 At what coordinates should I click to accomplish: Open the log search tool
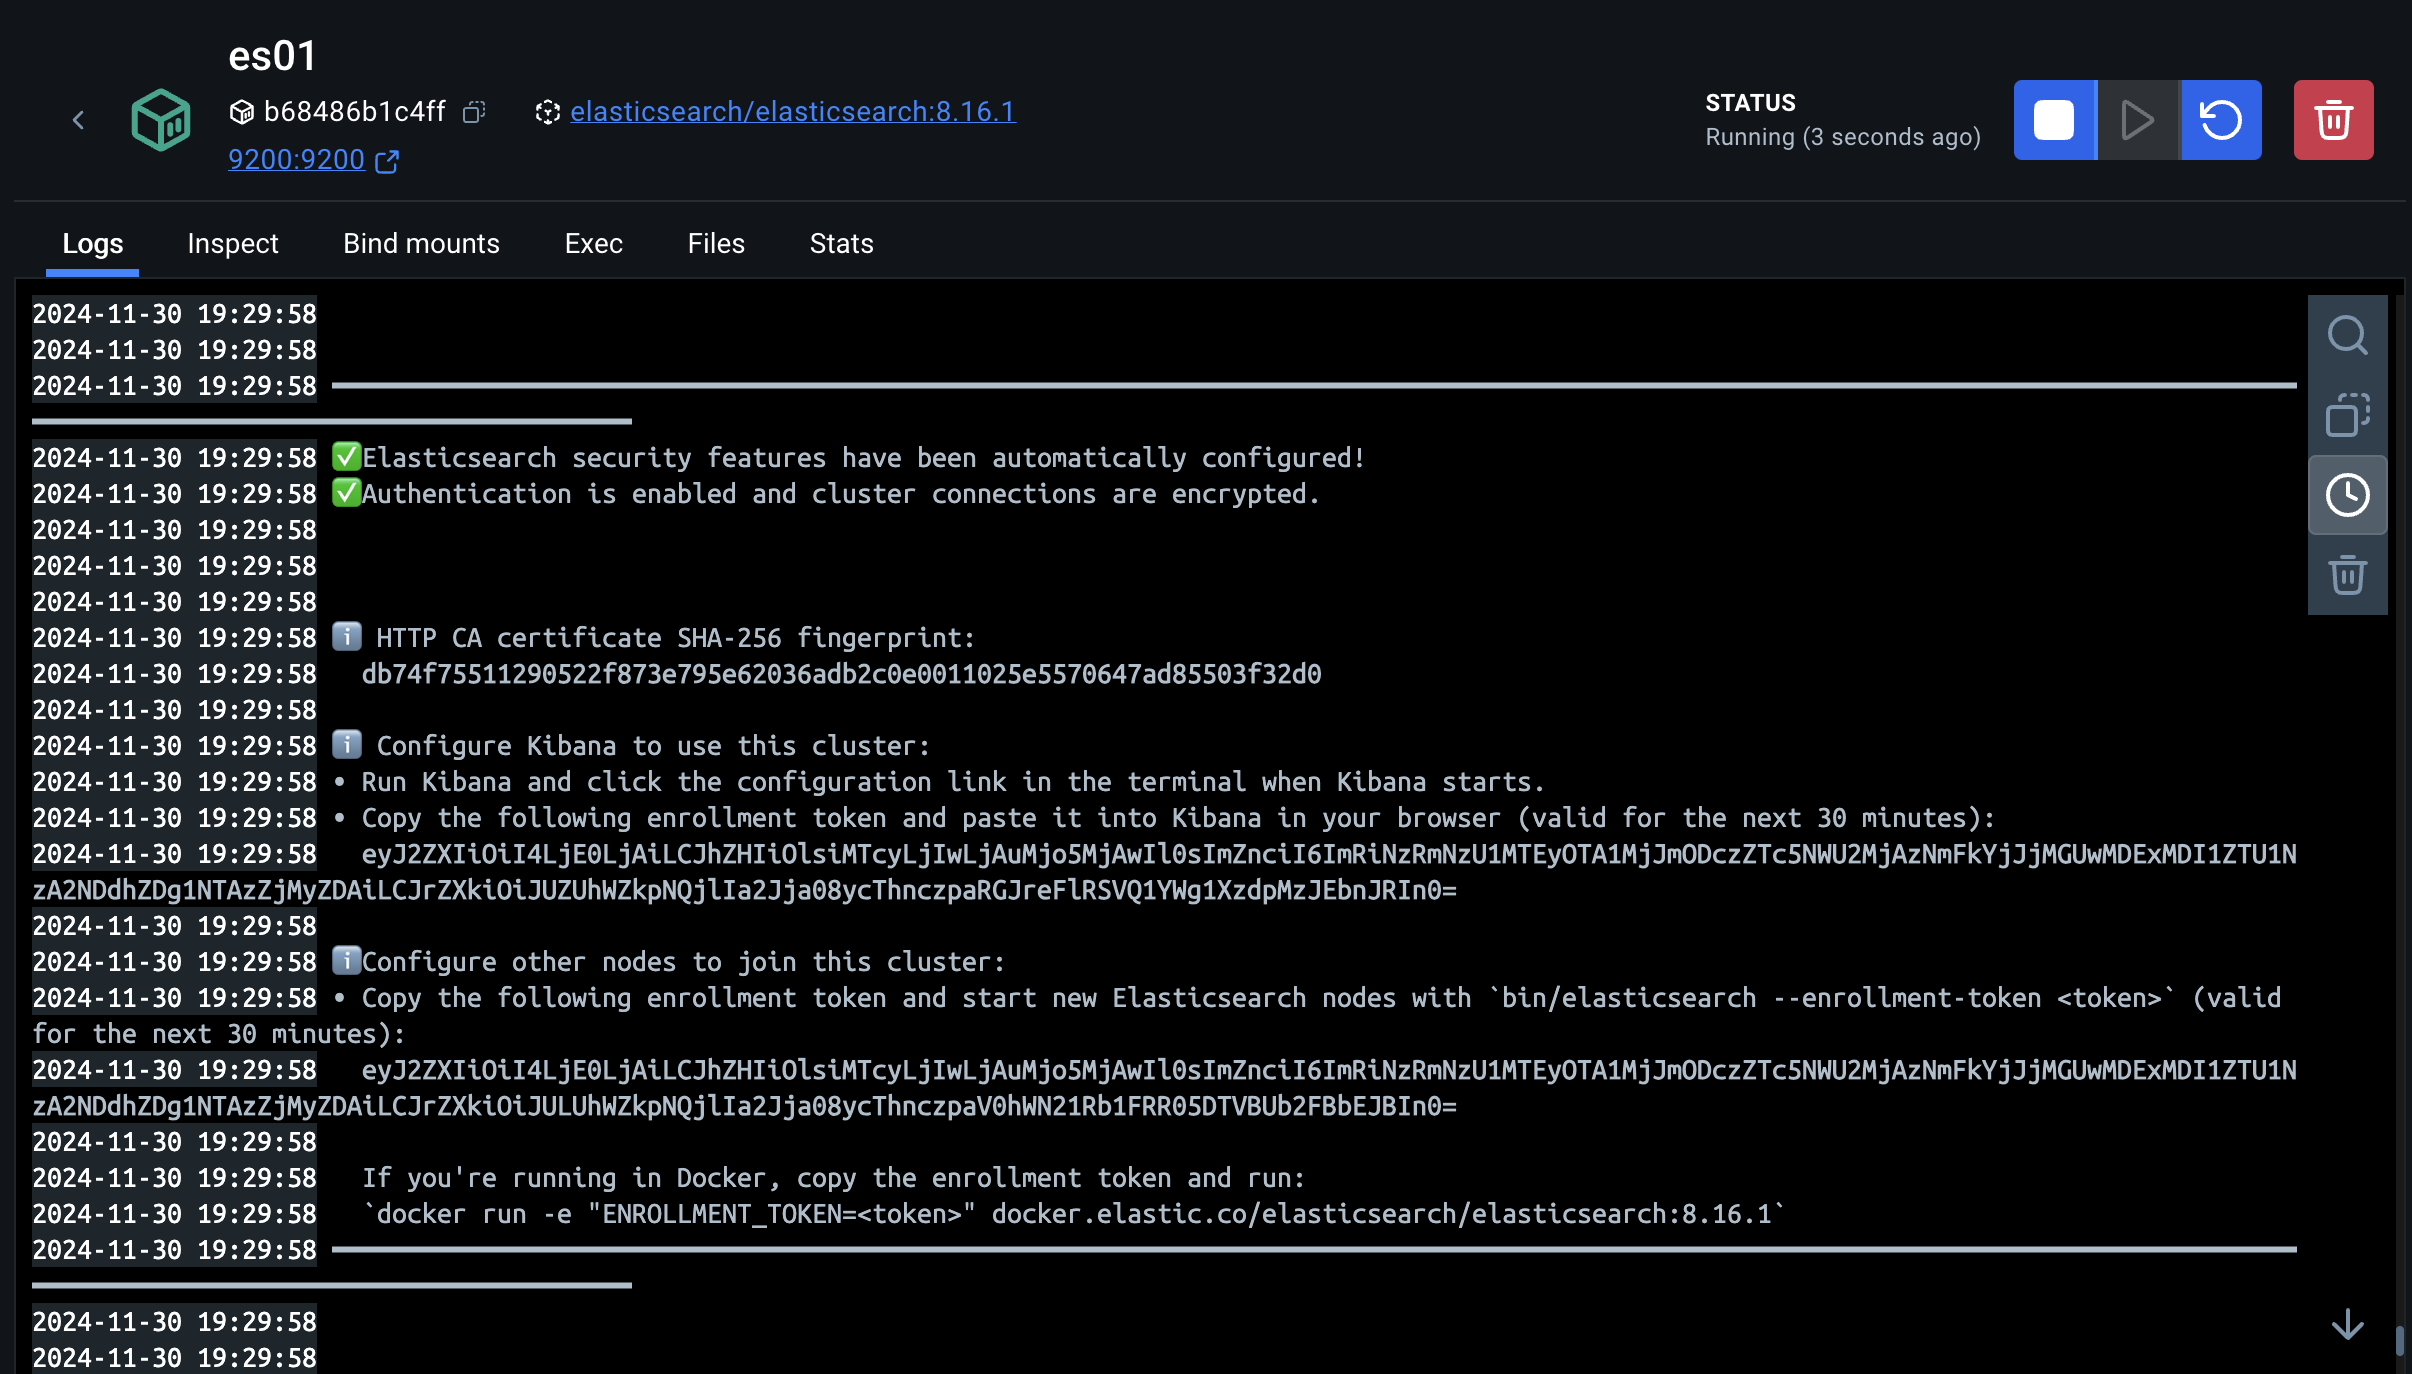pos(2347,335)
